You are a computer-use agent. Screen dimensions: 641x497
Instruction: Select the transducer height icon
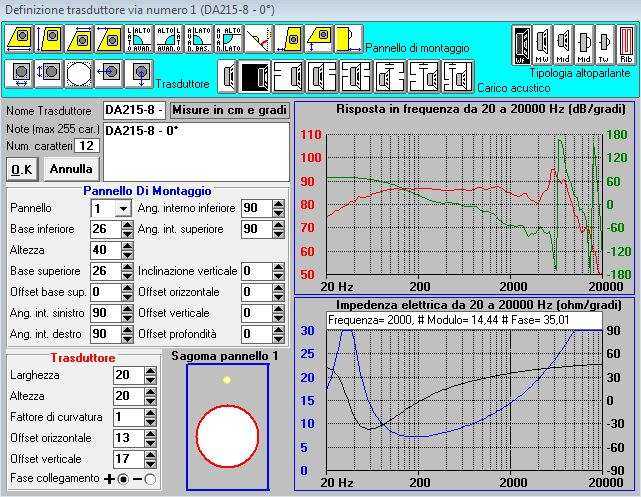pos(49,74)
